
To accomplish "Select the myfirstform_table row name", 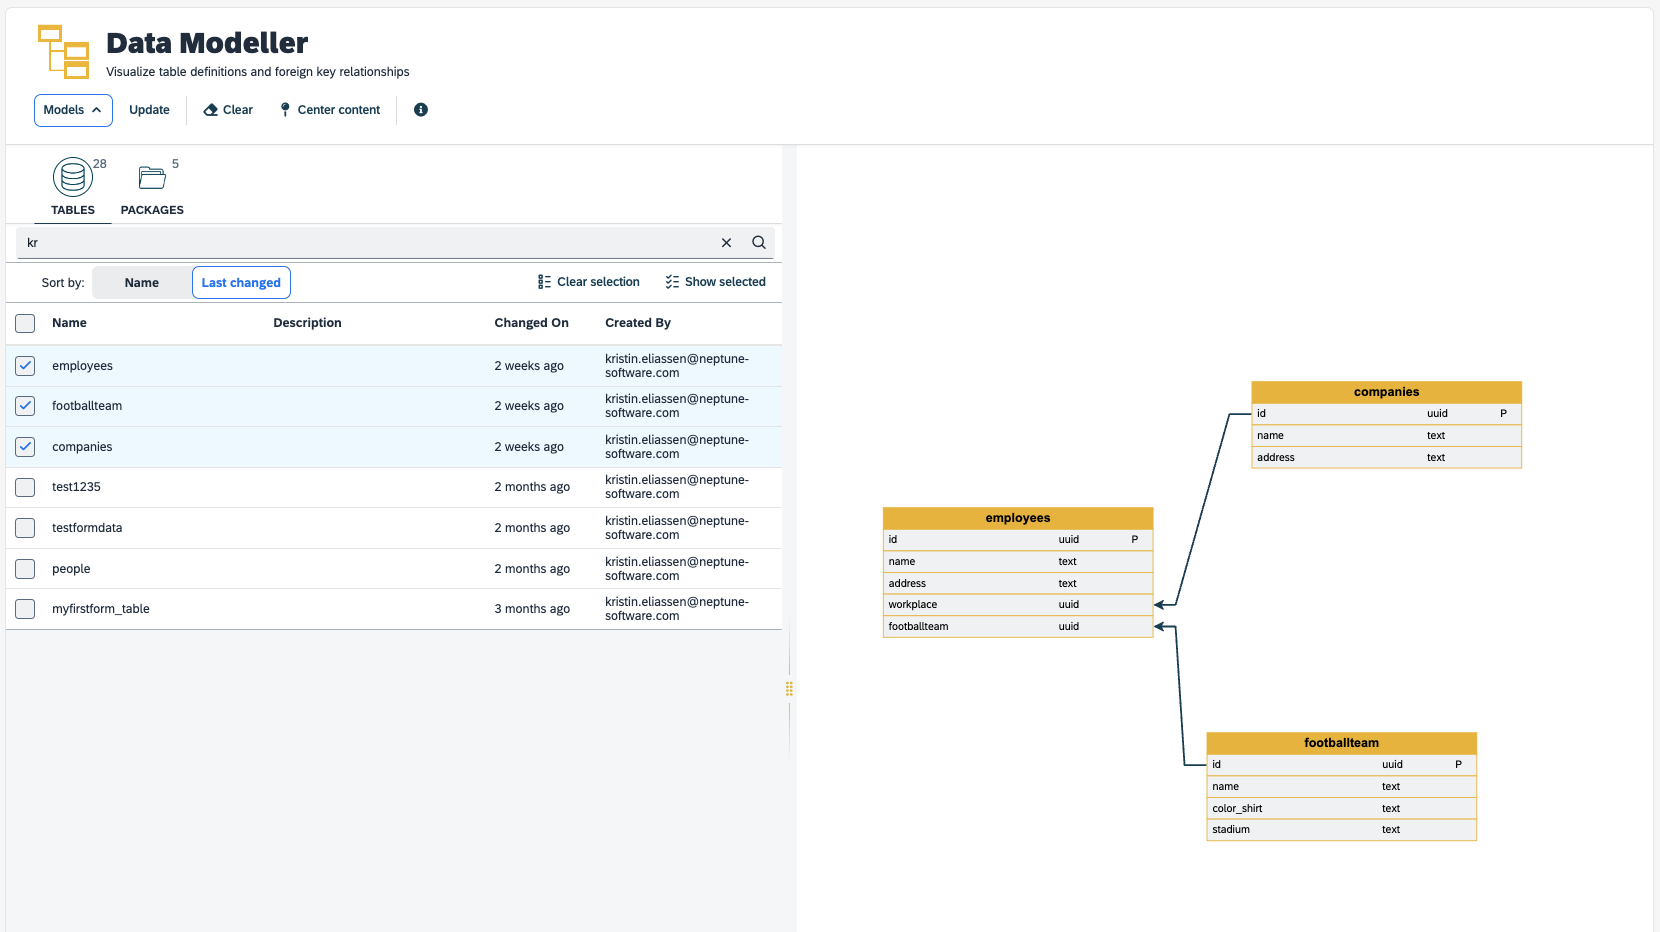I will pos(101,609).
